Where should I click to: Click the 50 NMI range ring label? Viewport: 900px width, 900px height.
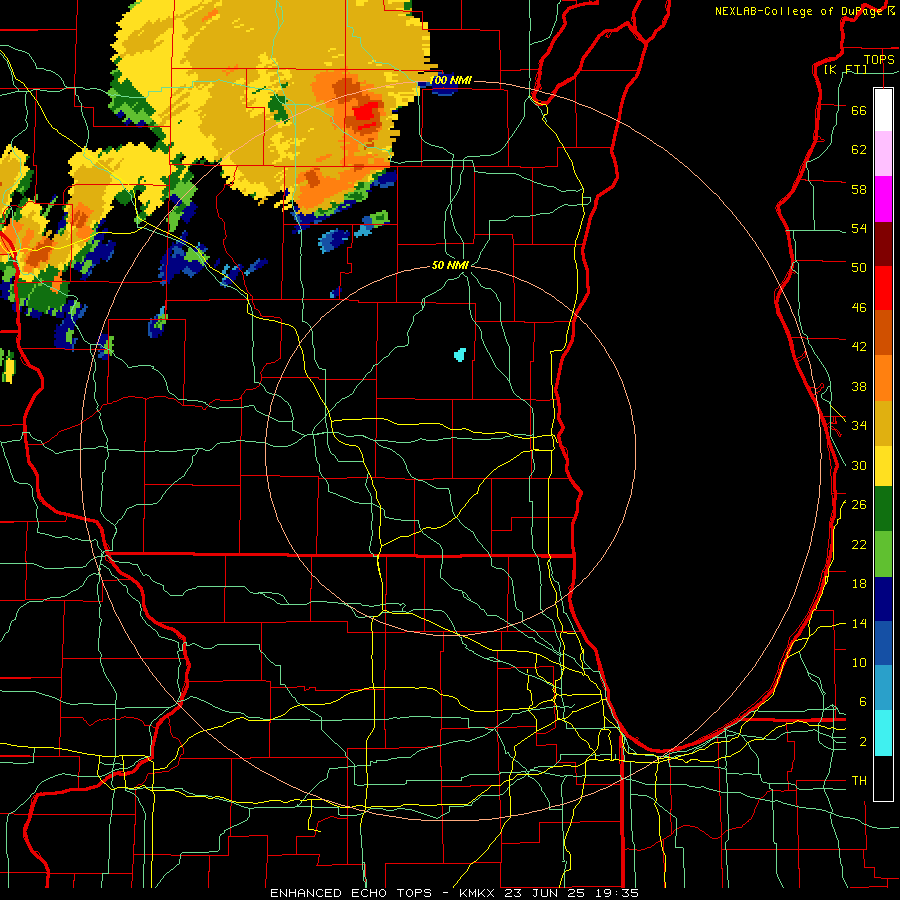click(450, 265)
